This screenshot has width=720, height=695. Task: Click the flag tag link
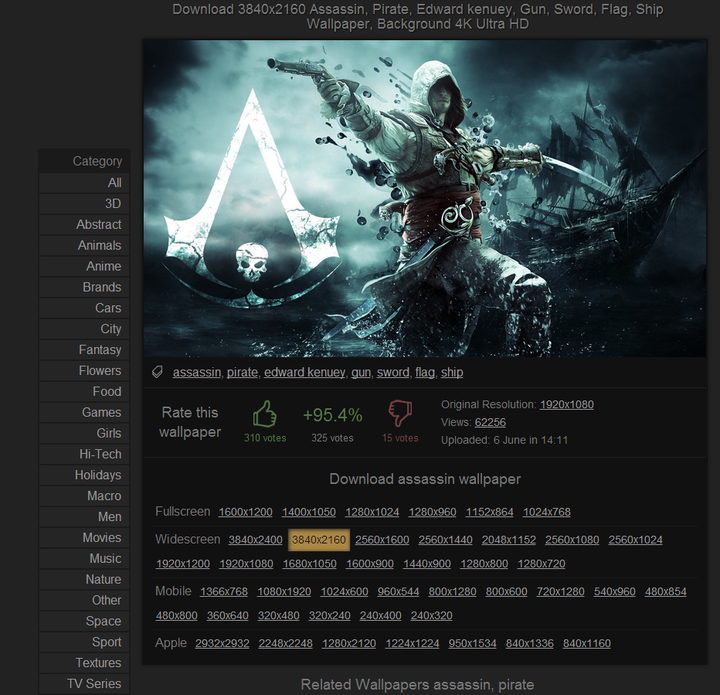pyautogui.click(x=425, y=372)
